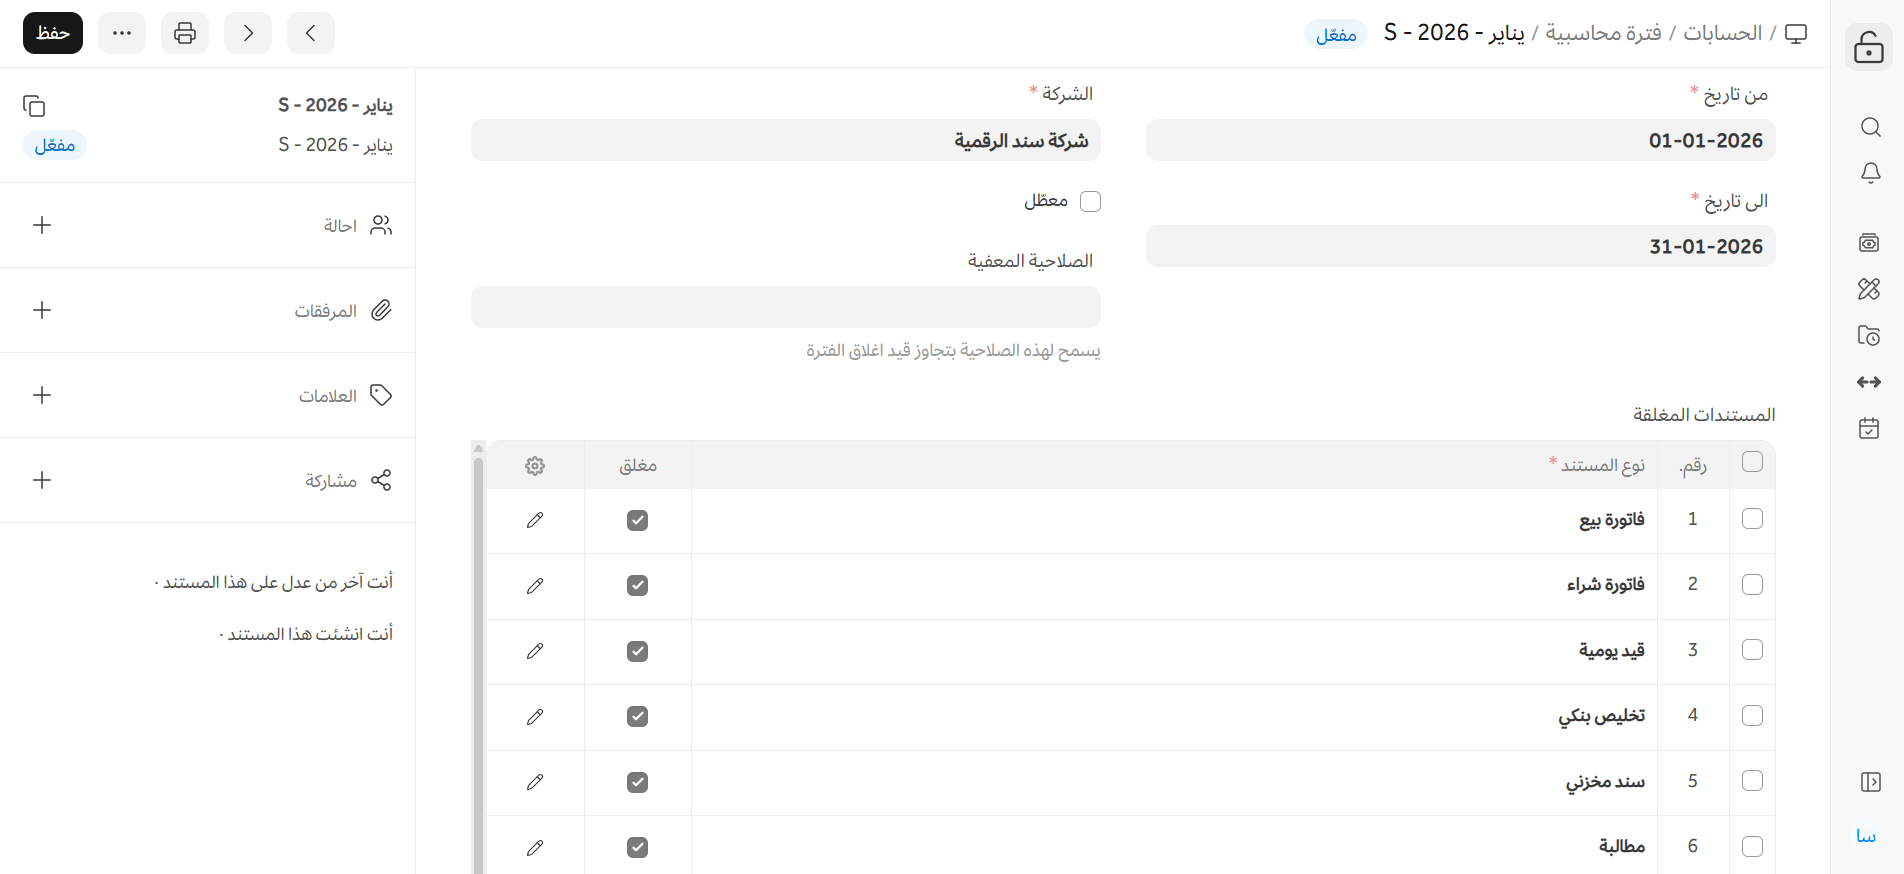
Task: Click the calendar icon in the sidebar
Action: pyautogui.click(x=1869, y=428)
